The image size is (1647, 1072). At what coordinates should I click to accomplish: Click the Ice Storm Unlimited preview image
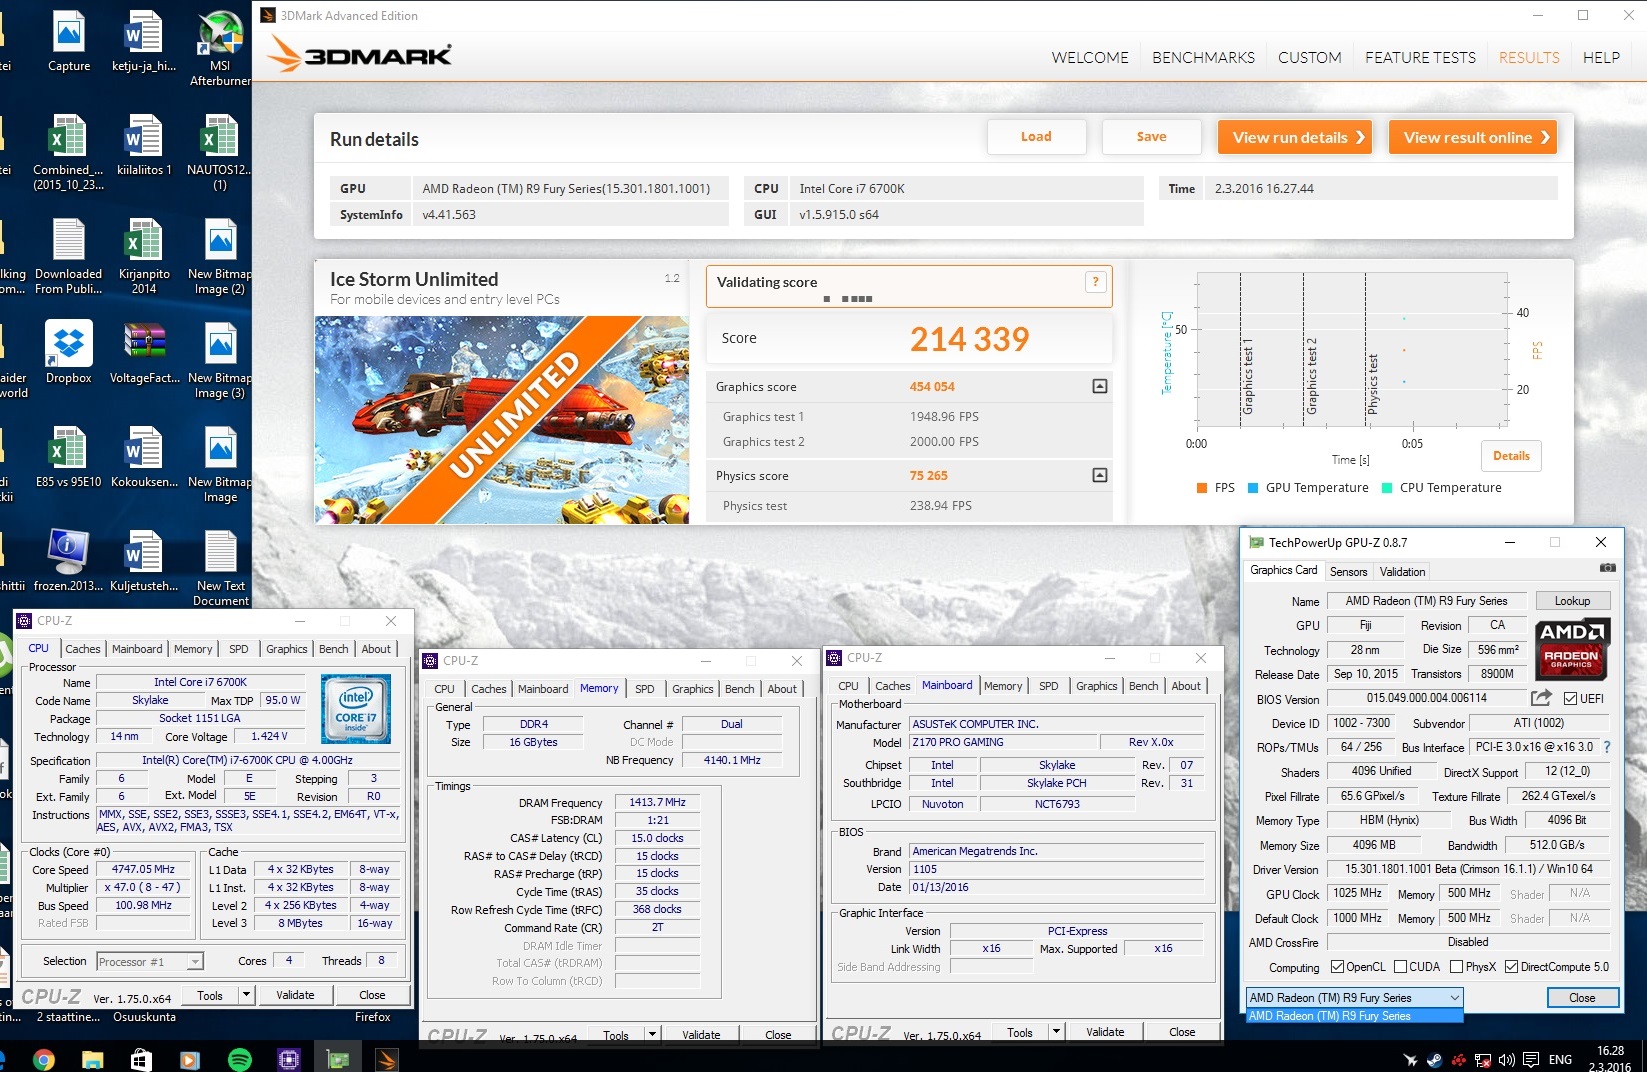click(x=502, y=420)
